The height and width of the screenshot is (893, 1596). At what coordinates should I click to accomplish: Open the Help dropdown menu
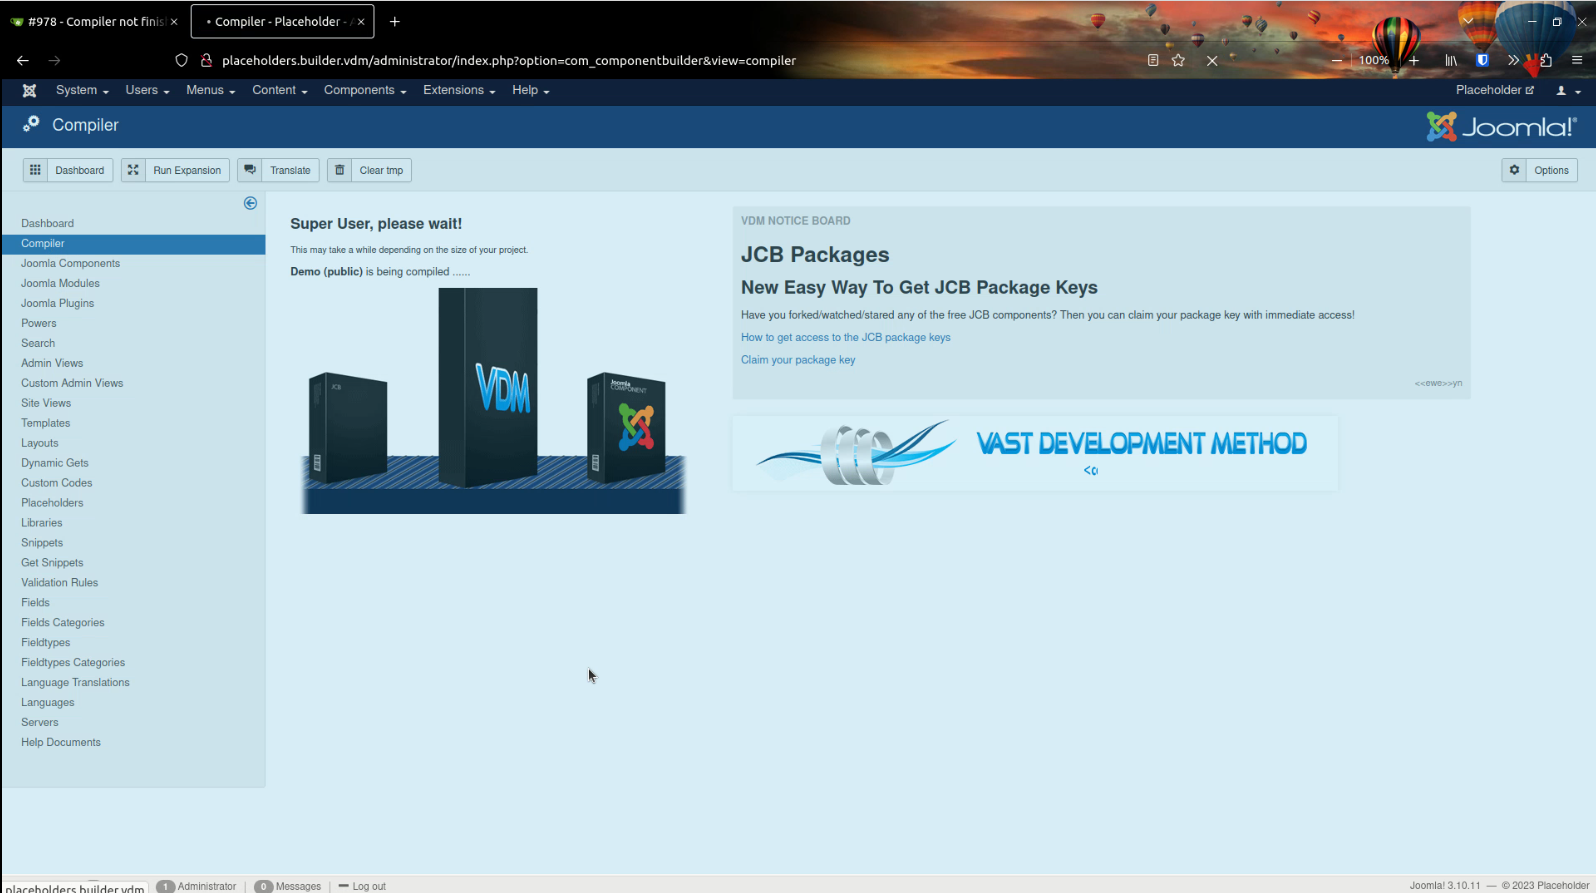531,90
